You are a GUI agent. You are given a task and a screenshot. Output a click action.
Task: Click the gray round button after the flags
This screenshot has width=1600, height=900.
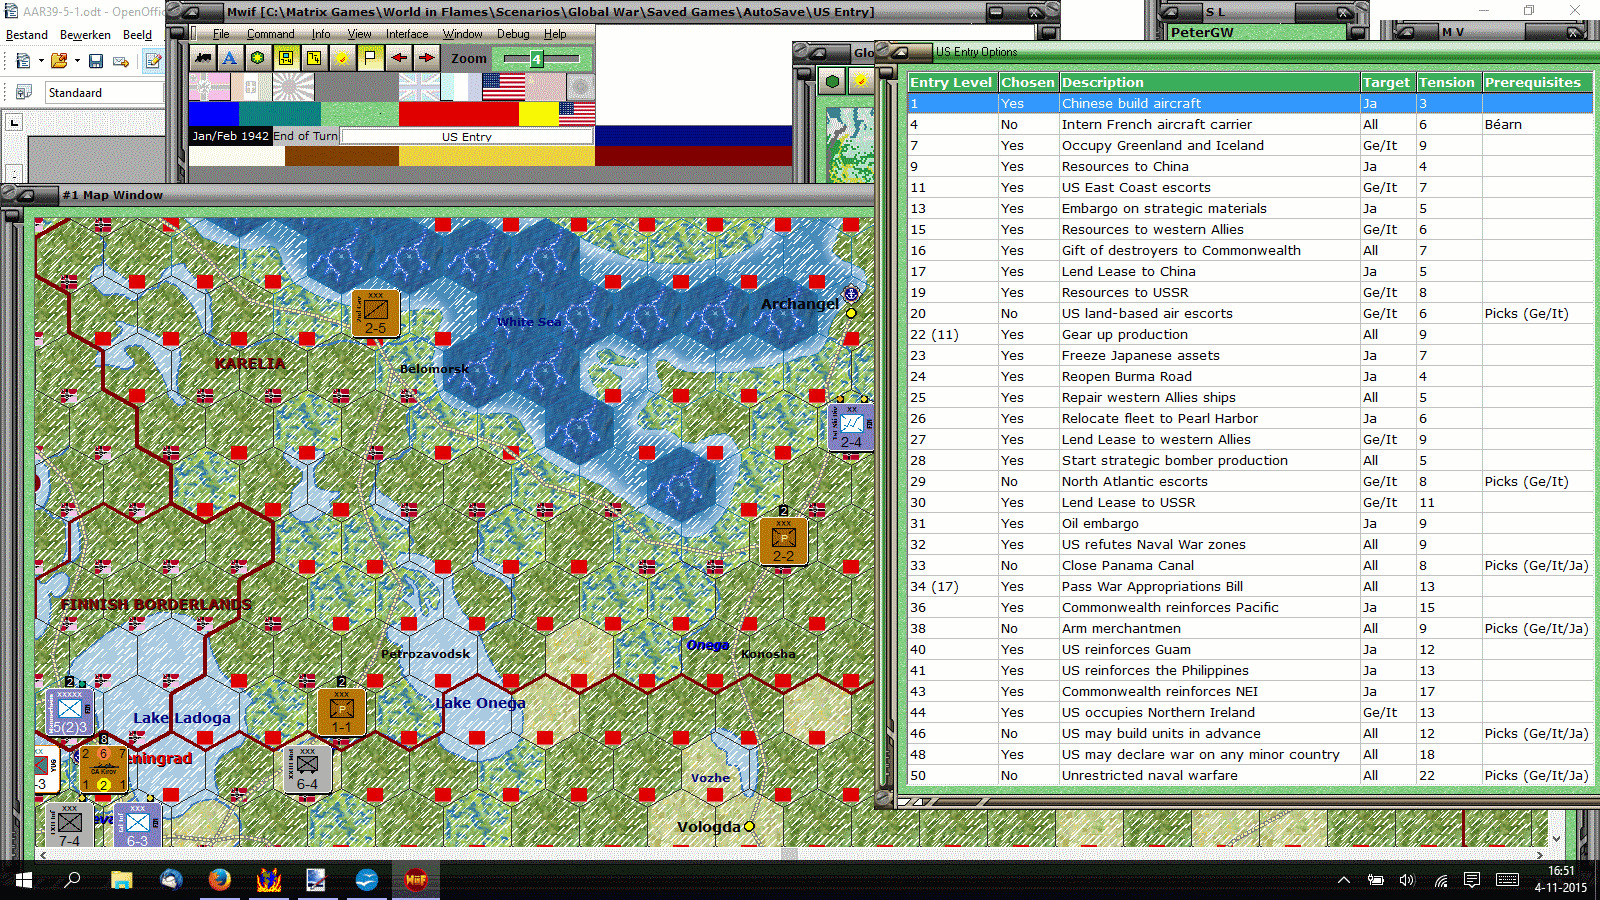tap(581, 87)
